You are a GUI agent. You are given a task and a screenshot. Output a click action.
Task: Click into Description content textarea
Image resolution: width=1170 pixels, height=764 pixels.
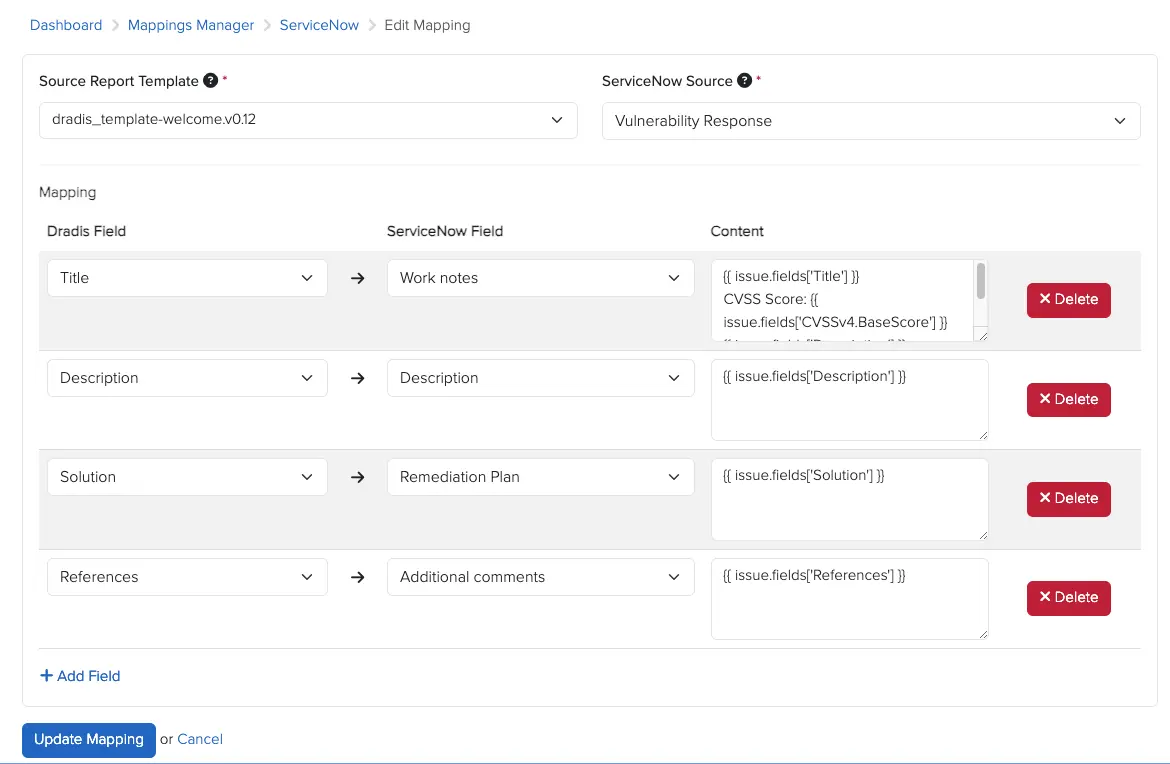850,401
